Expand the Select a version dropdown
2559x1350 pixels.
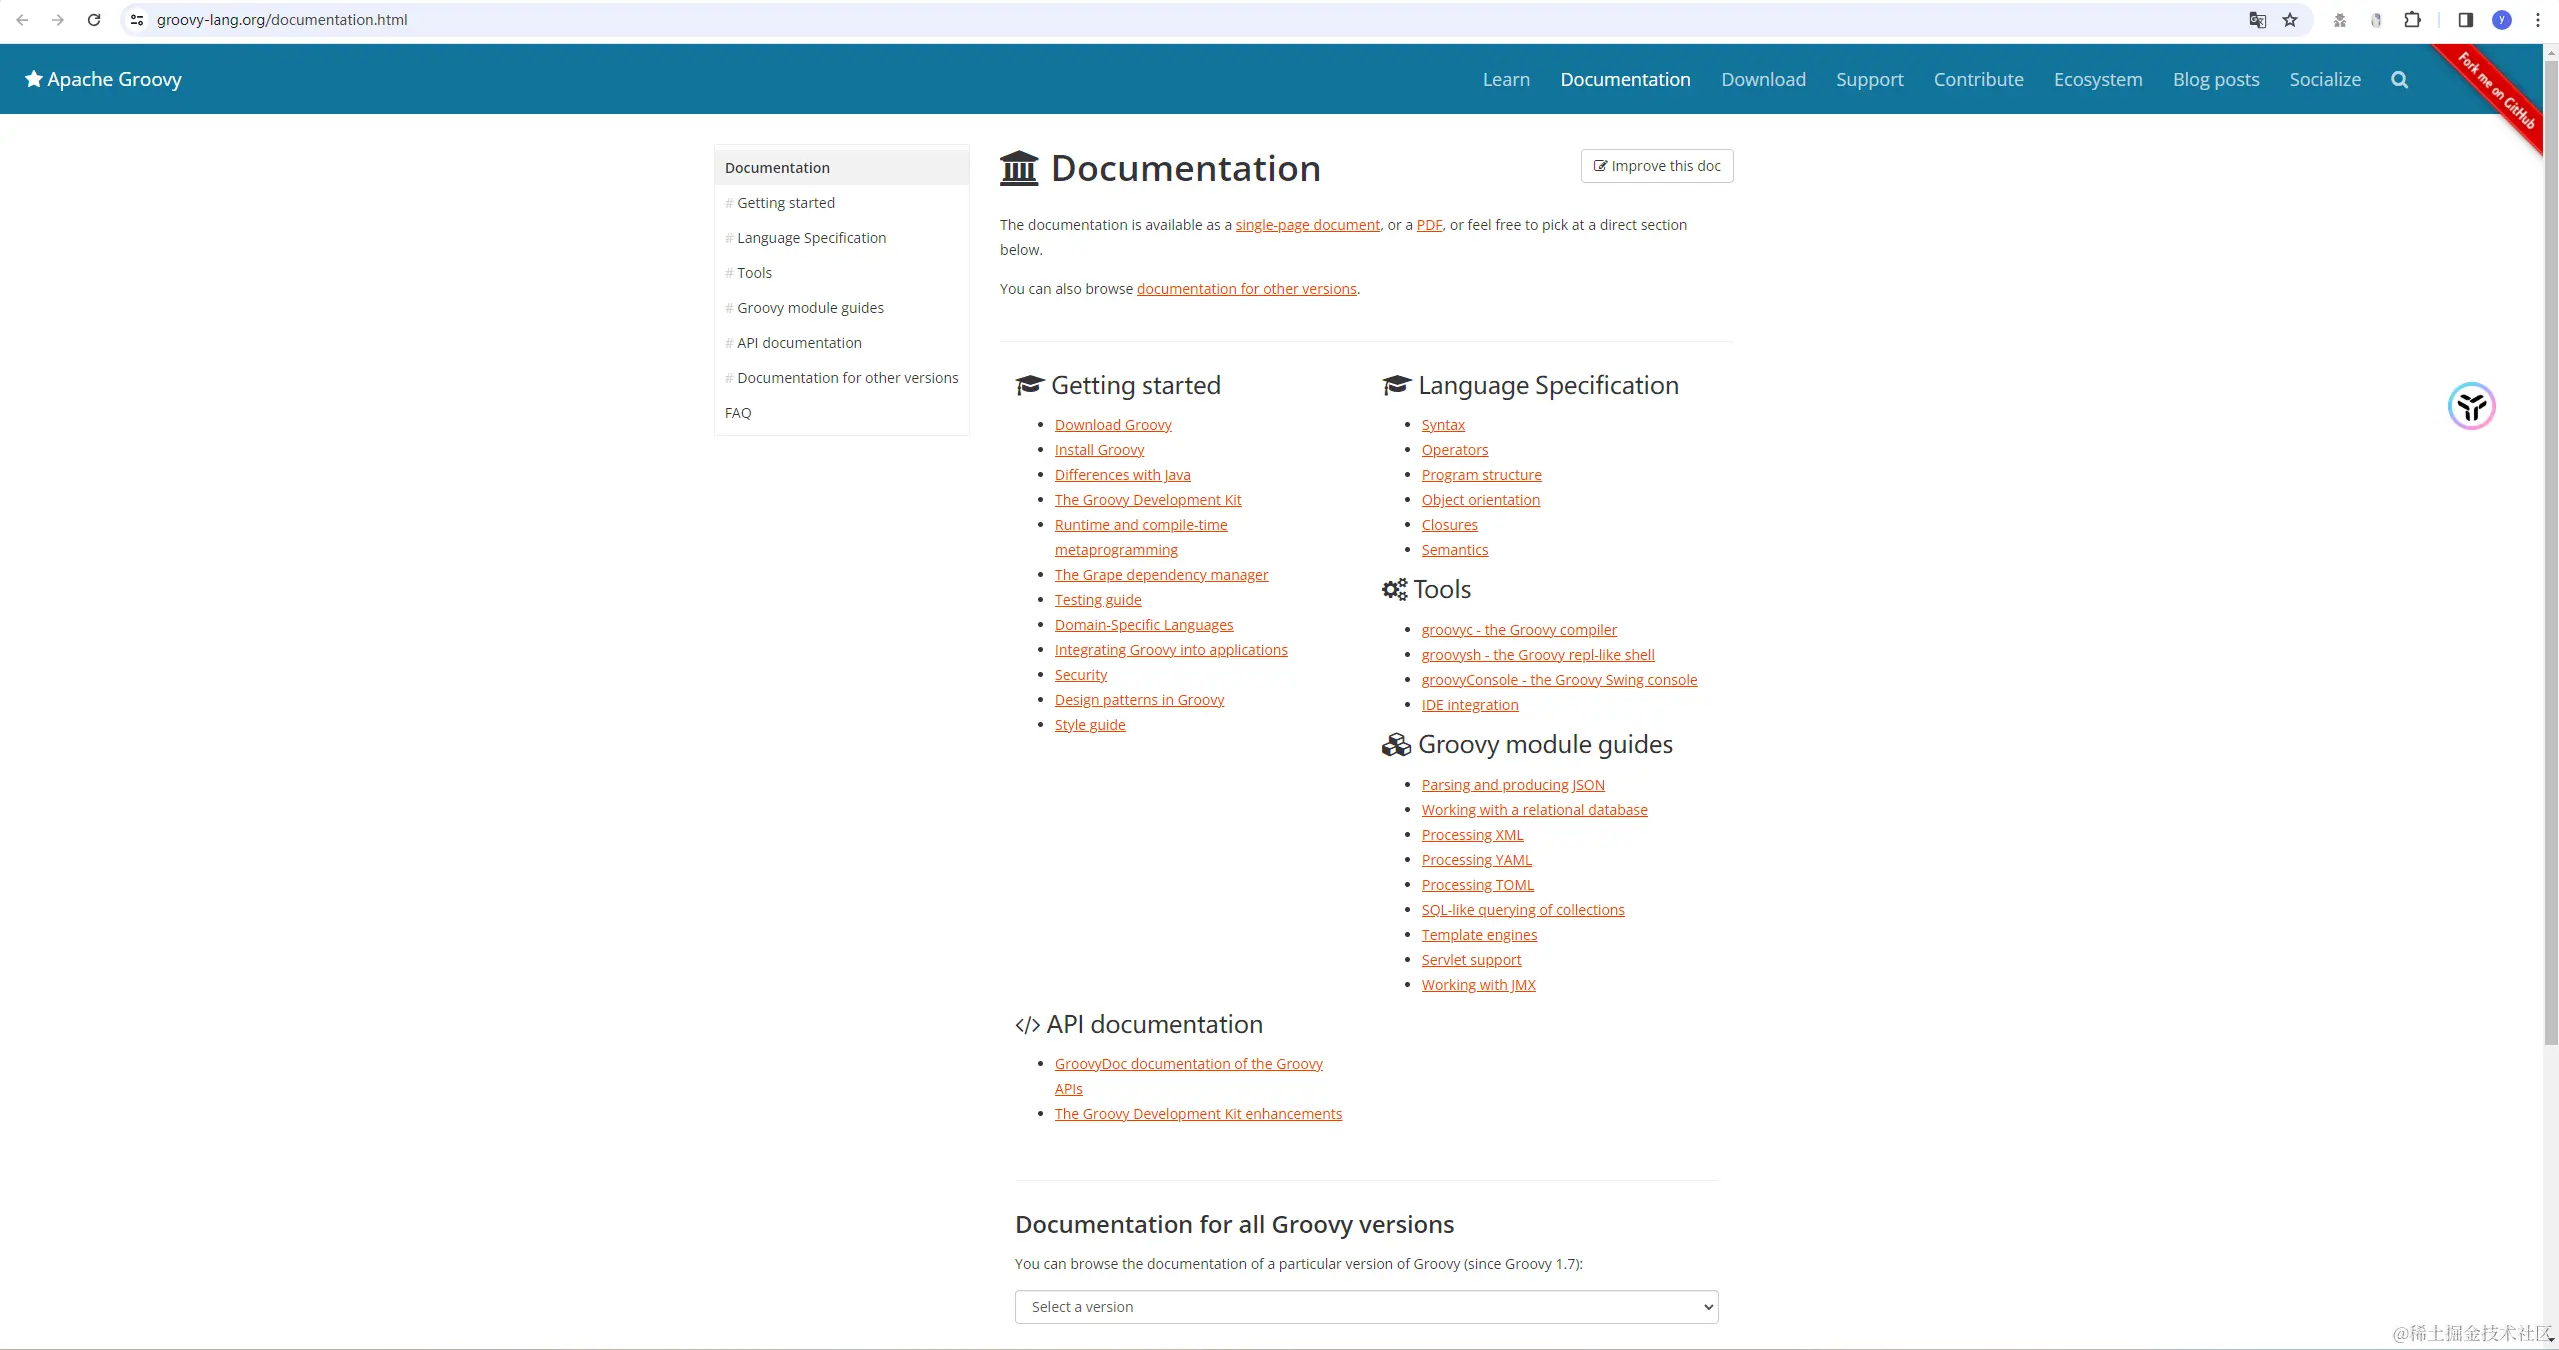[x=1366, y=1307]
